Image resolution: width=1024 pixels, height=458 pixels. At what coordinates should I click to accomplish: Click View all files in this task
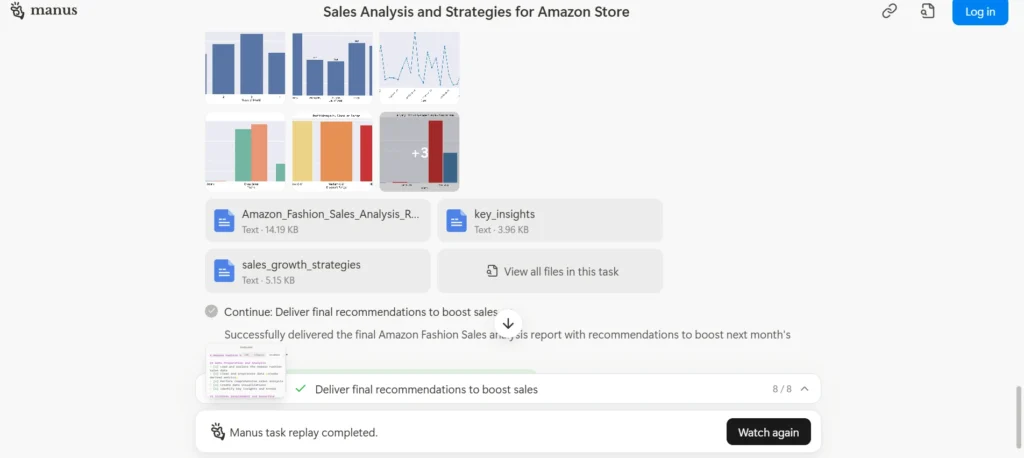coord(550,270)
